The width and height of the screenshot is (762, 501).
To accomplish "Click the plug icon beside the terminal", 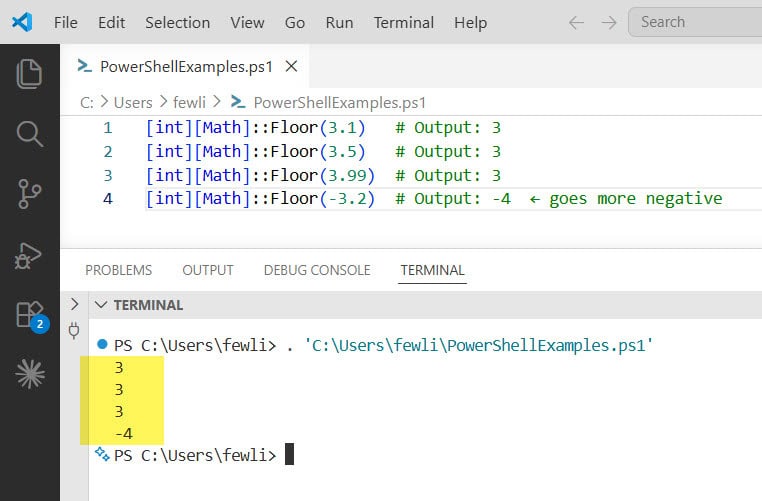I will coord(74,330).
